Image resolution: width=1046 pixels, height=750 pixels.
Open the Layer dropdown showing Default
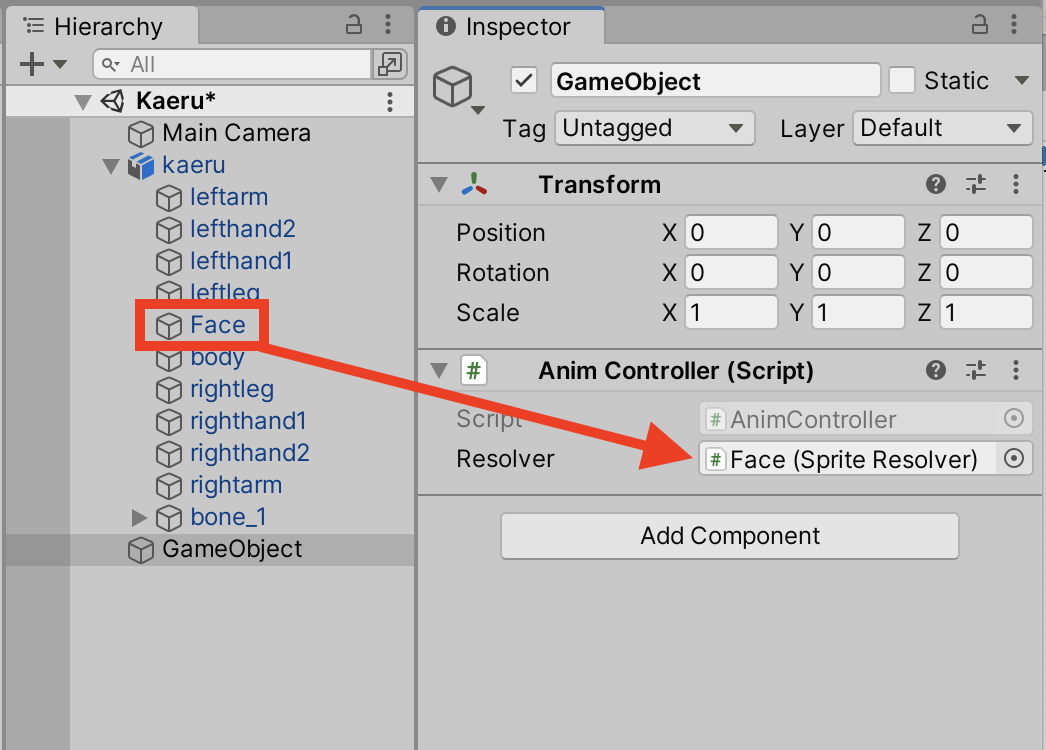click(x=942, y=128)
